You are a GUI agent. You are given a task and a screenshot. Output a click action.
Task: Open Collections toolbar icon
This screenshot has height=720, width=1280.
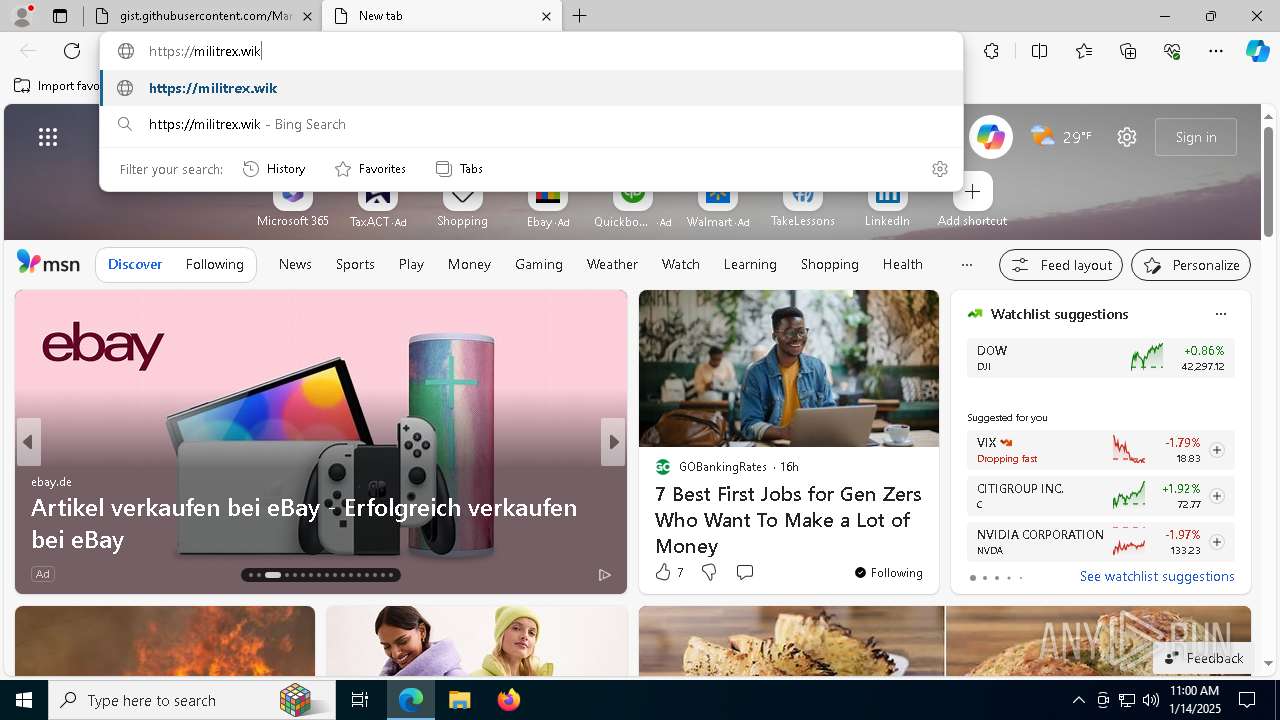[x=1128, y=51]
